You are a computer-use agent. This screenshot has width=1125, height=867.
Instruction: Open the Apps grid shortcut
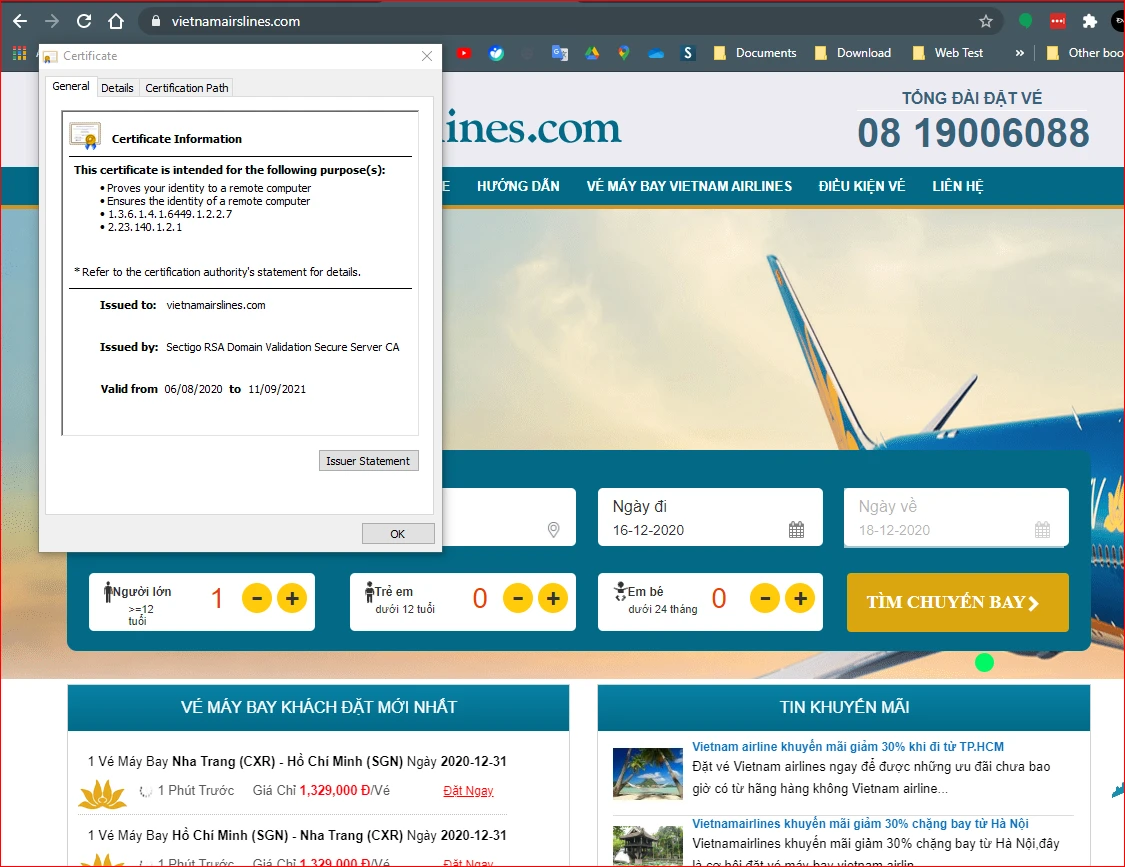pyautogui.click(x=19, y=52)
